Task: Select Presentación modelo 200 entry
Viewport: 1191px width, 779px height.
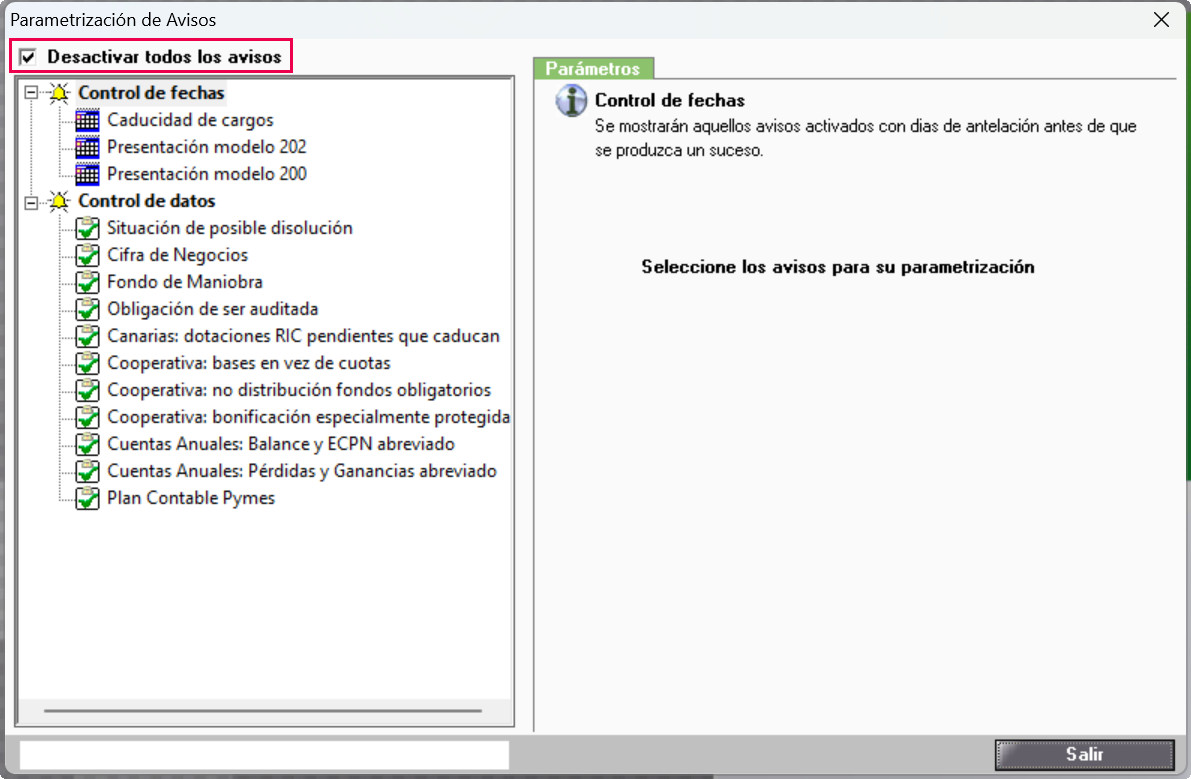Action: click(x=207, y=174)
